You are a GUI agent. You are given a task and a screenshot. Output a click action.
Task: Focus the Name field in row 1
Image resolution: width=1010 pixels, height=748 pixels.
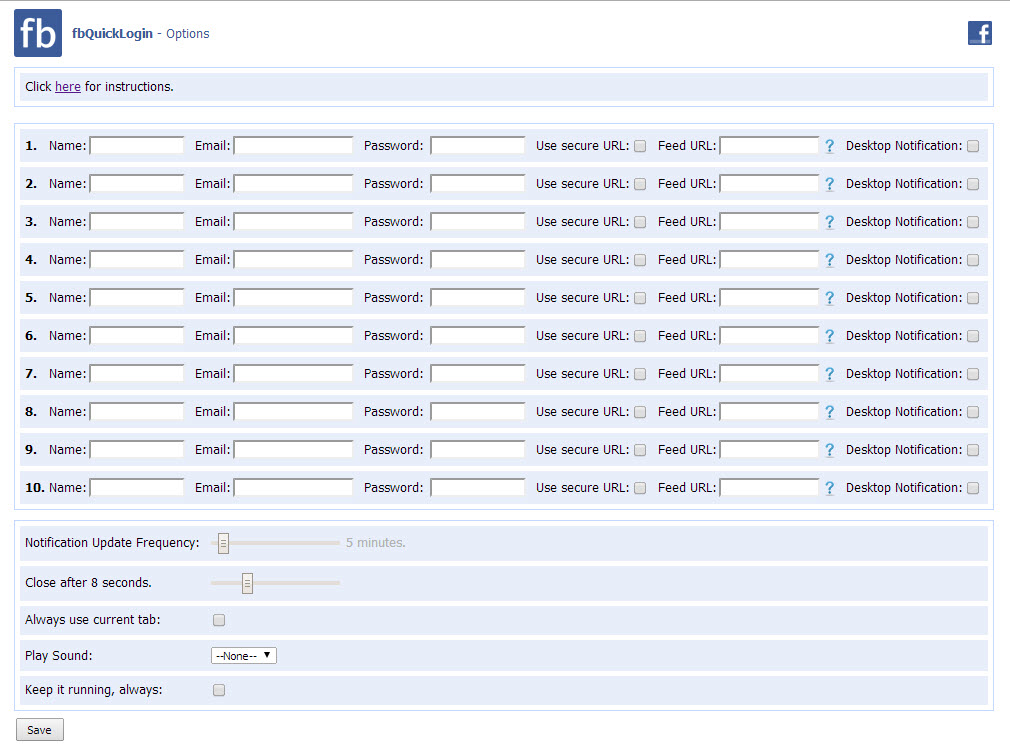coord(137,146)
